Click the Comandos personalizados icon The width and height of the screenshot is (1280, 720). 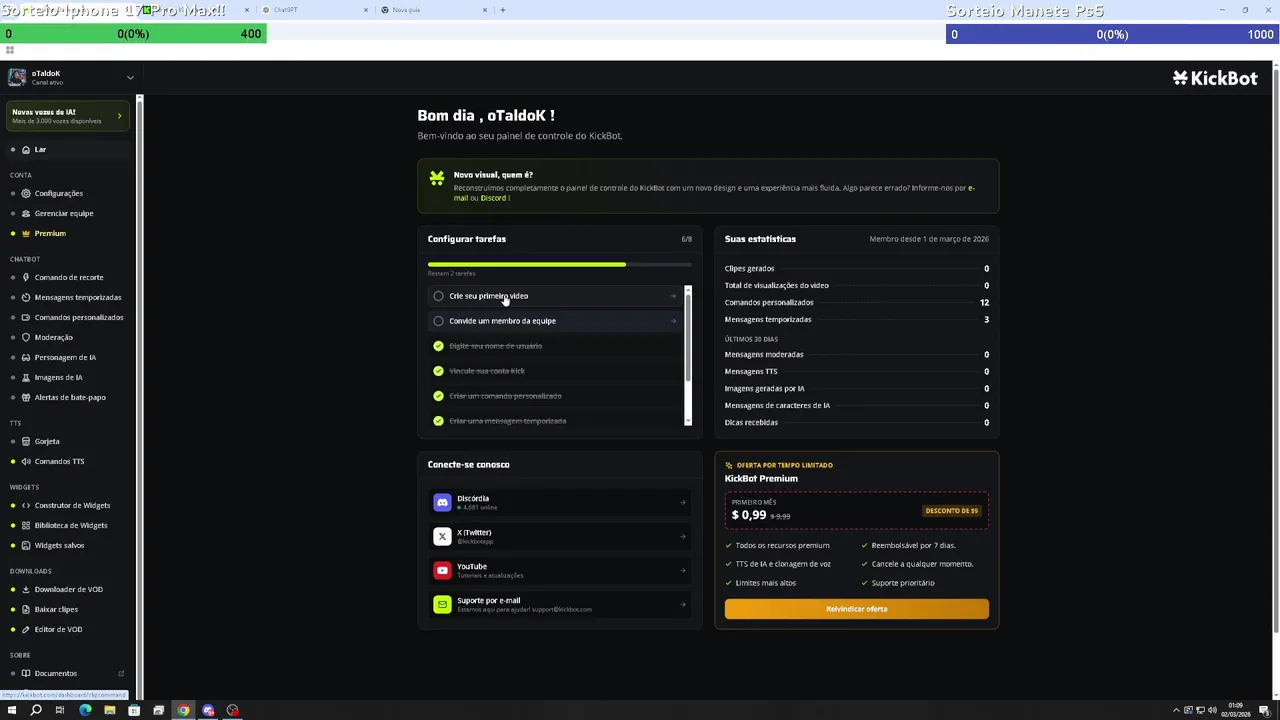(x=26, y=317)
